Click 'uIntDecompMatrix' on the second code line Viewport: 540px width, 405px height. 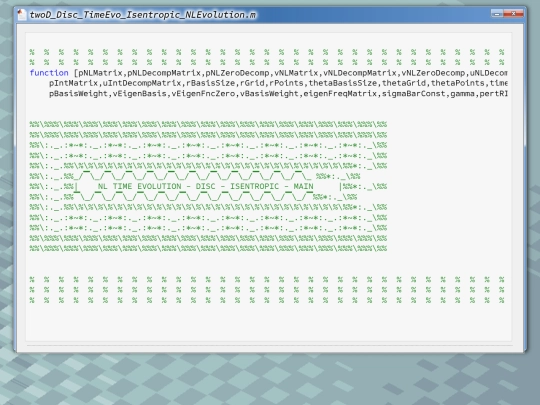[142, 83]
